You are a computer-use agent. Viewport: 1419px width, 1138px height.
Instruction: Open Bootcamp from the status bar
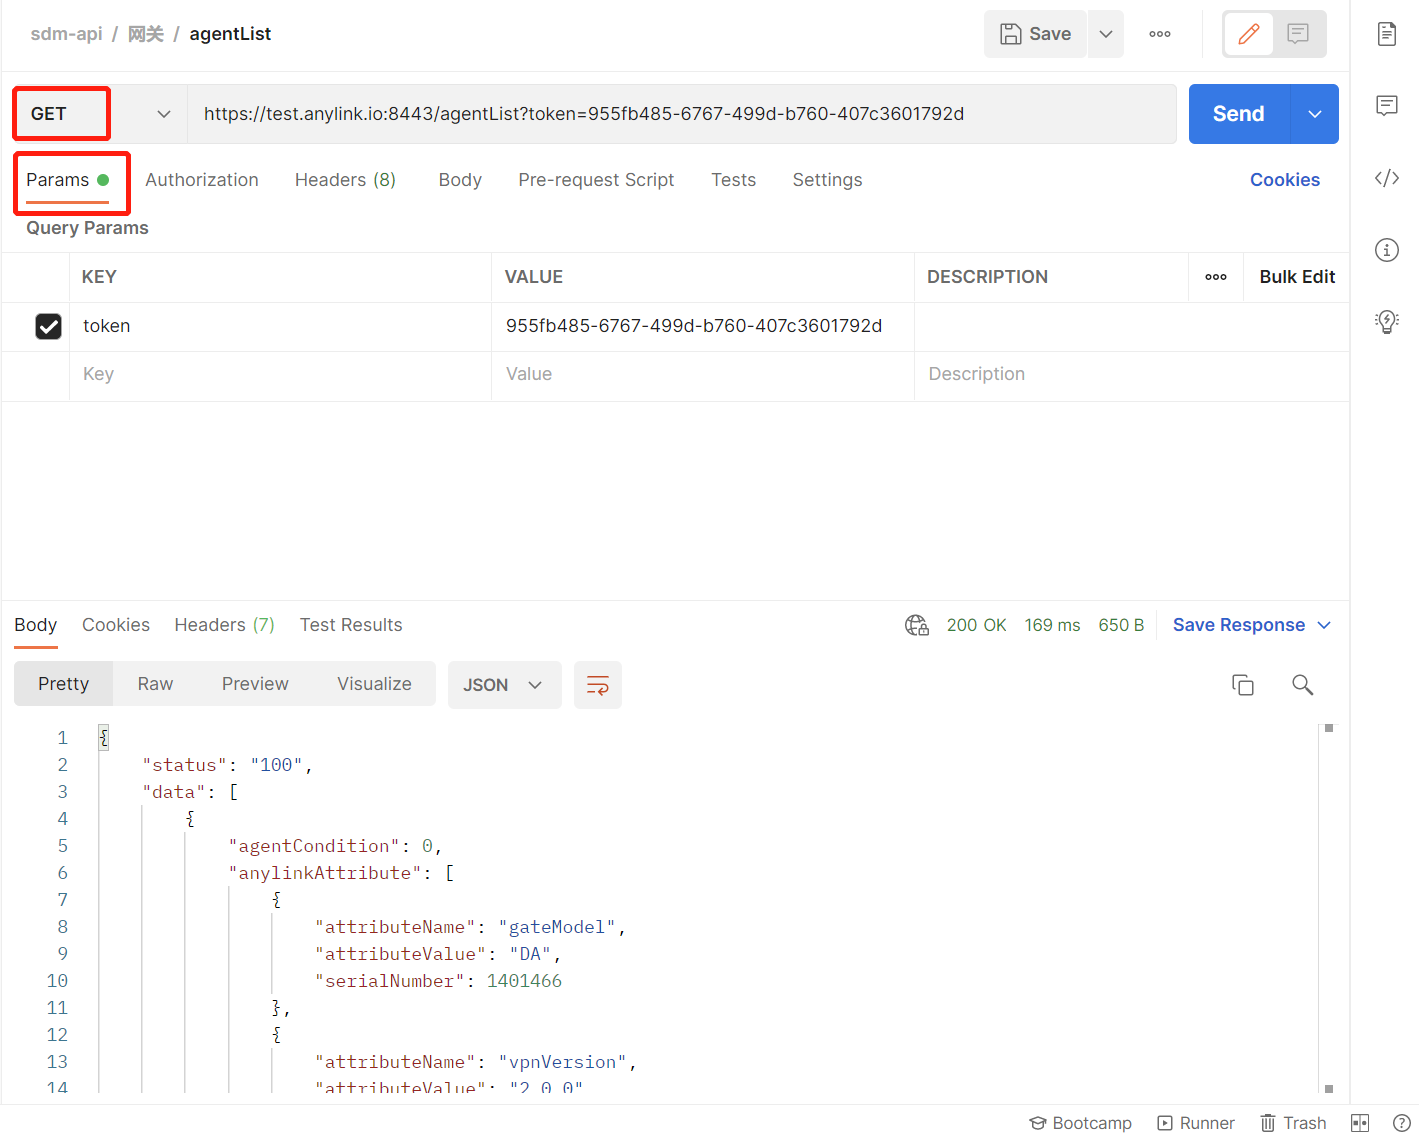(1081, 1123)
